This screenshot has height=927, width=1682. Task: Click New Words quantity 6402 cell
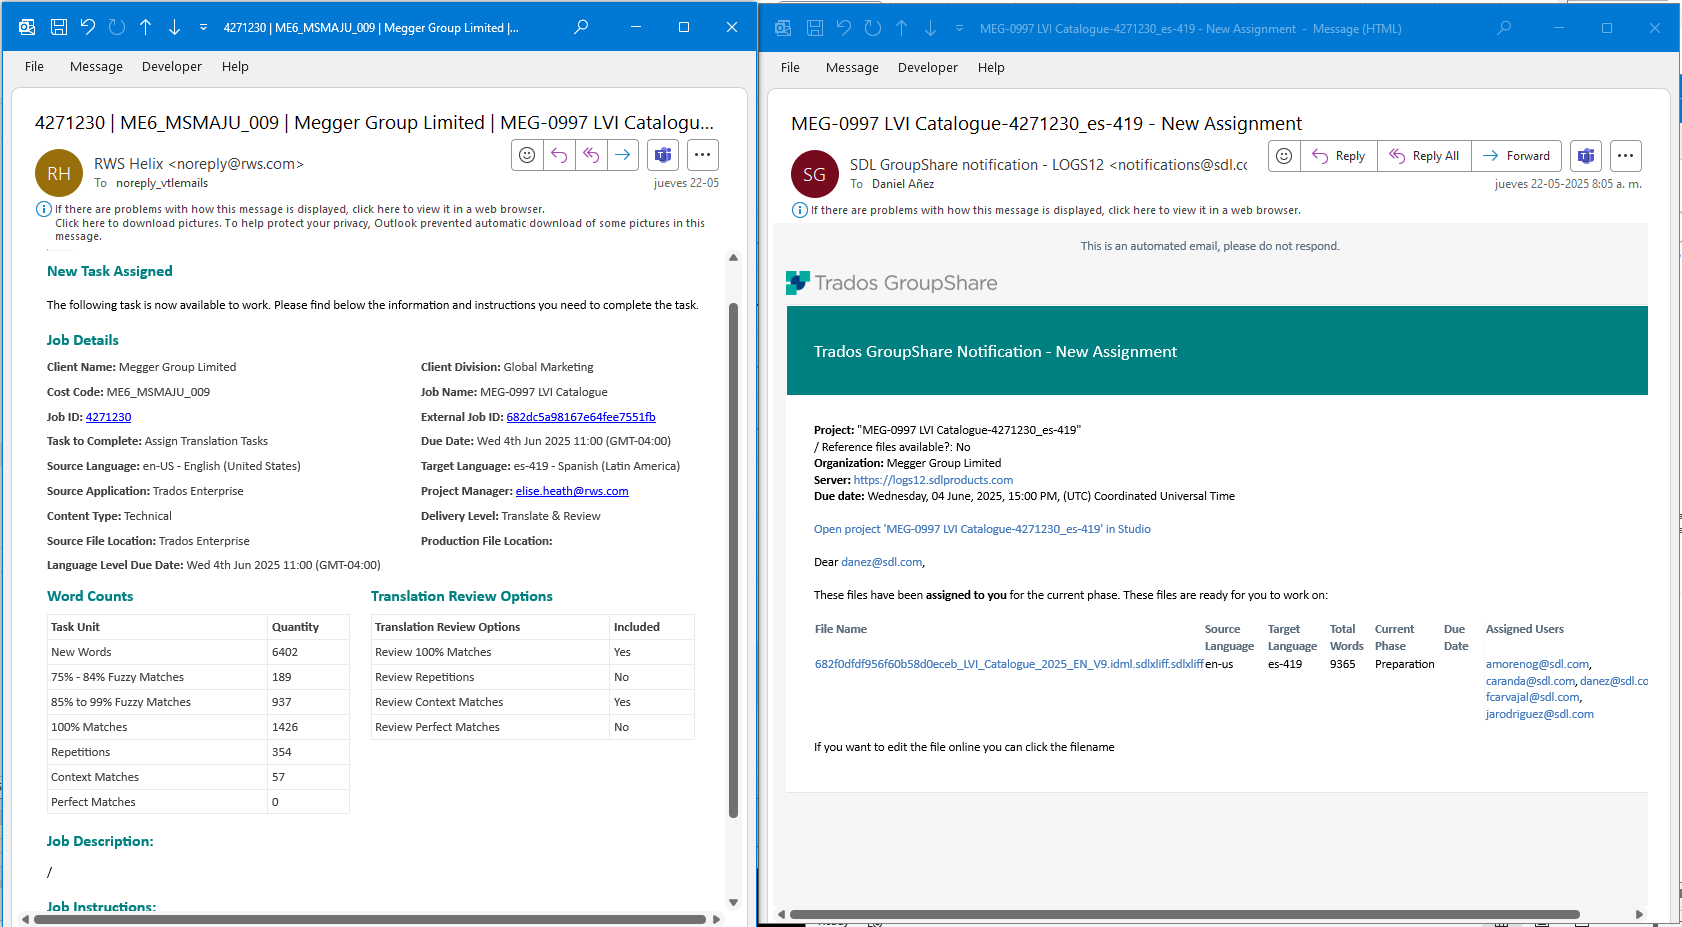tap(308, 652)
